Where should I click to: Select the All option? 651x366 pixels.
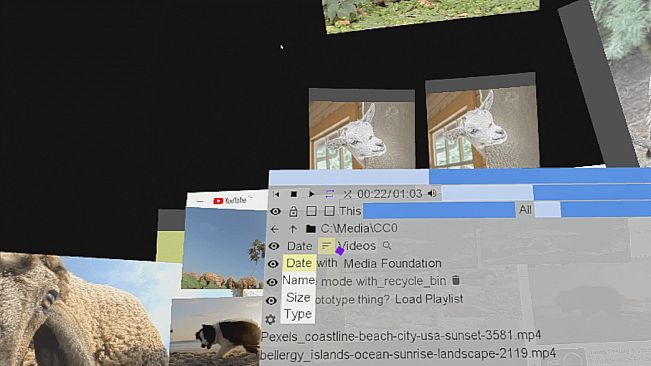click(525, 210)
